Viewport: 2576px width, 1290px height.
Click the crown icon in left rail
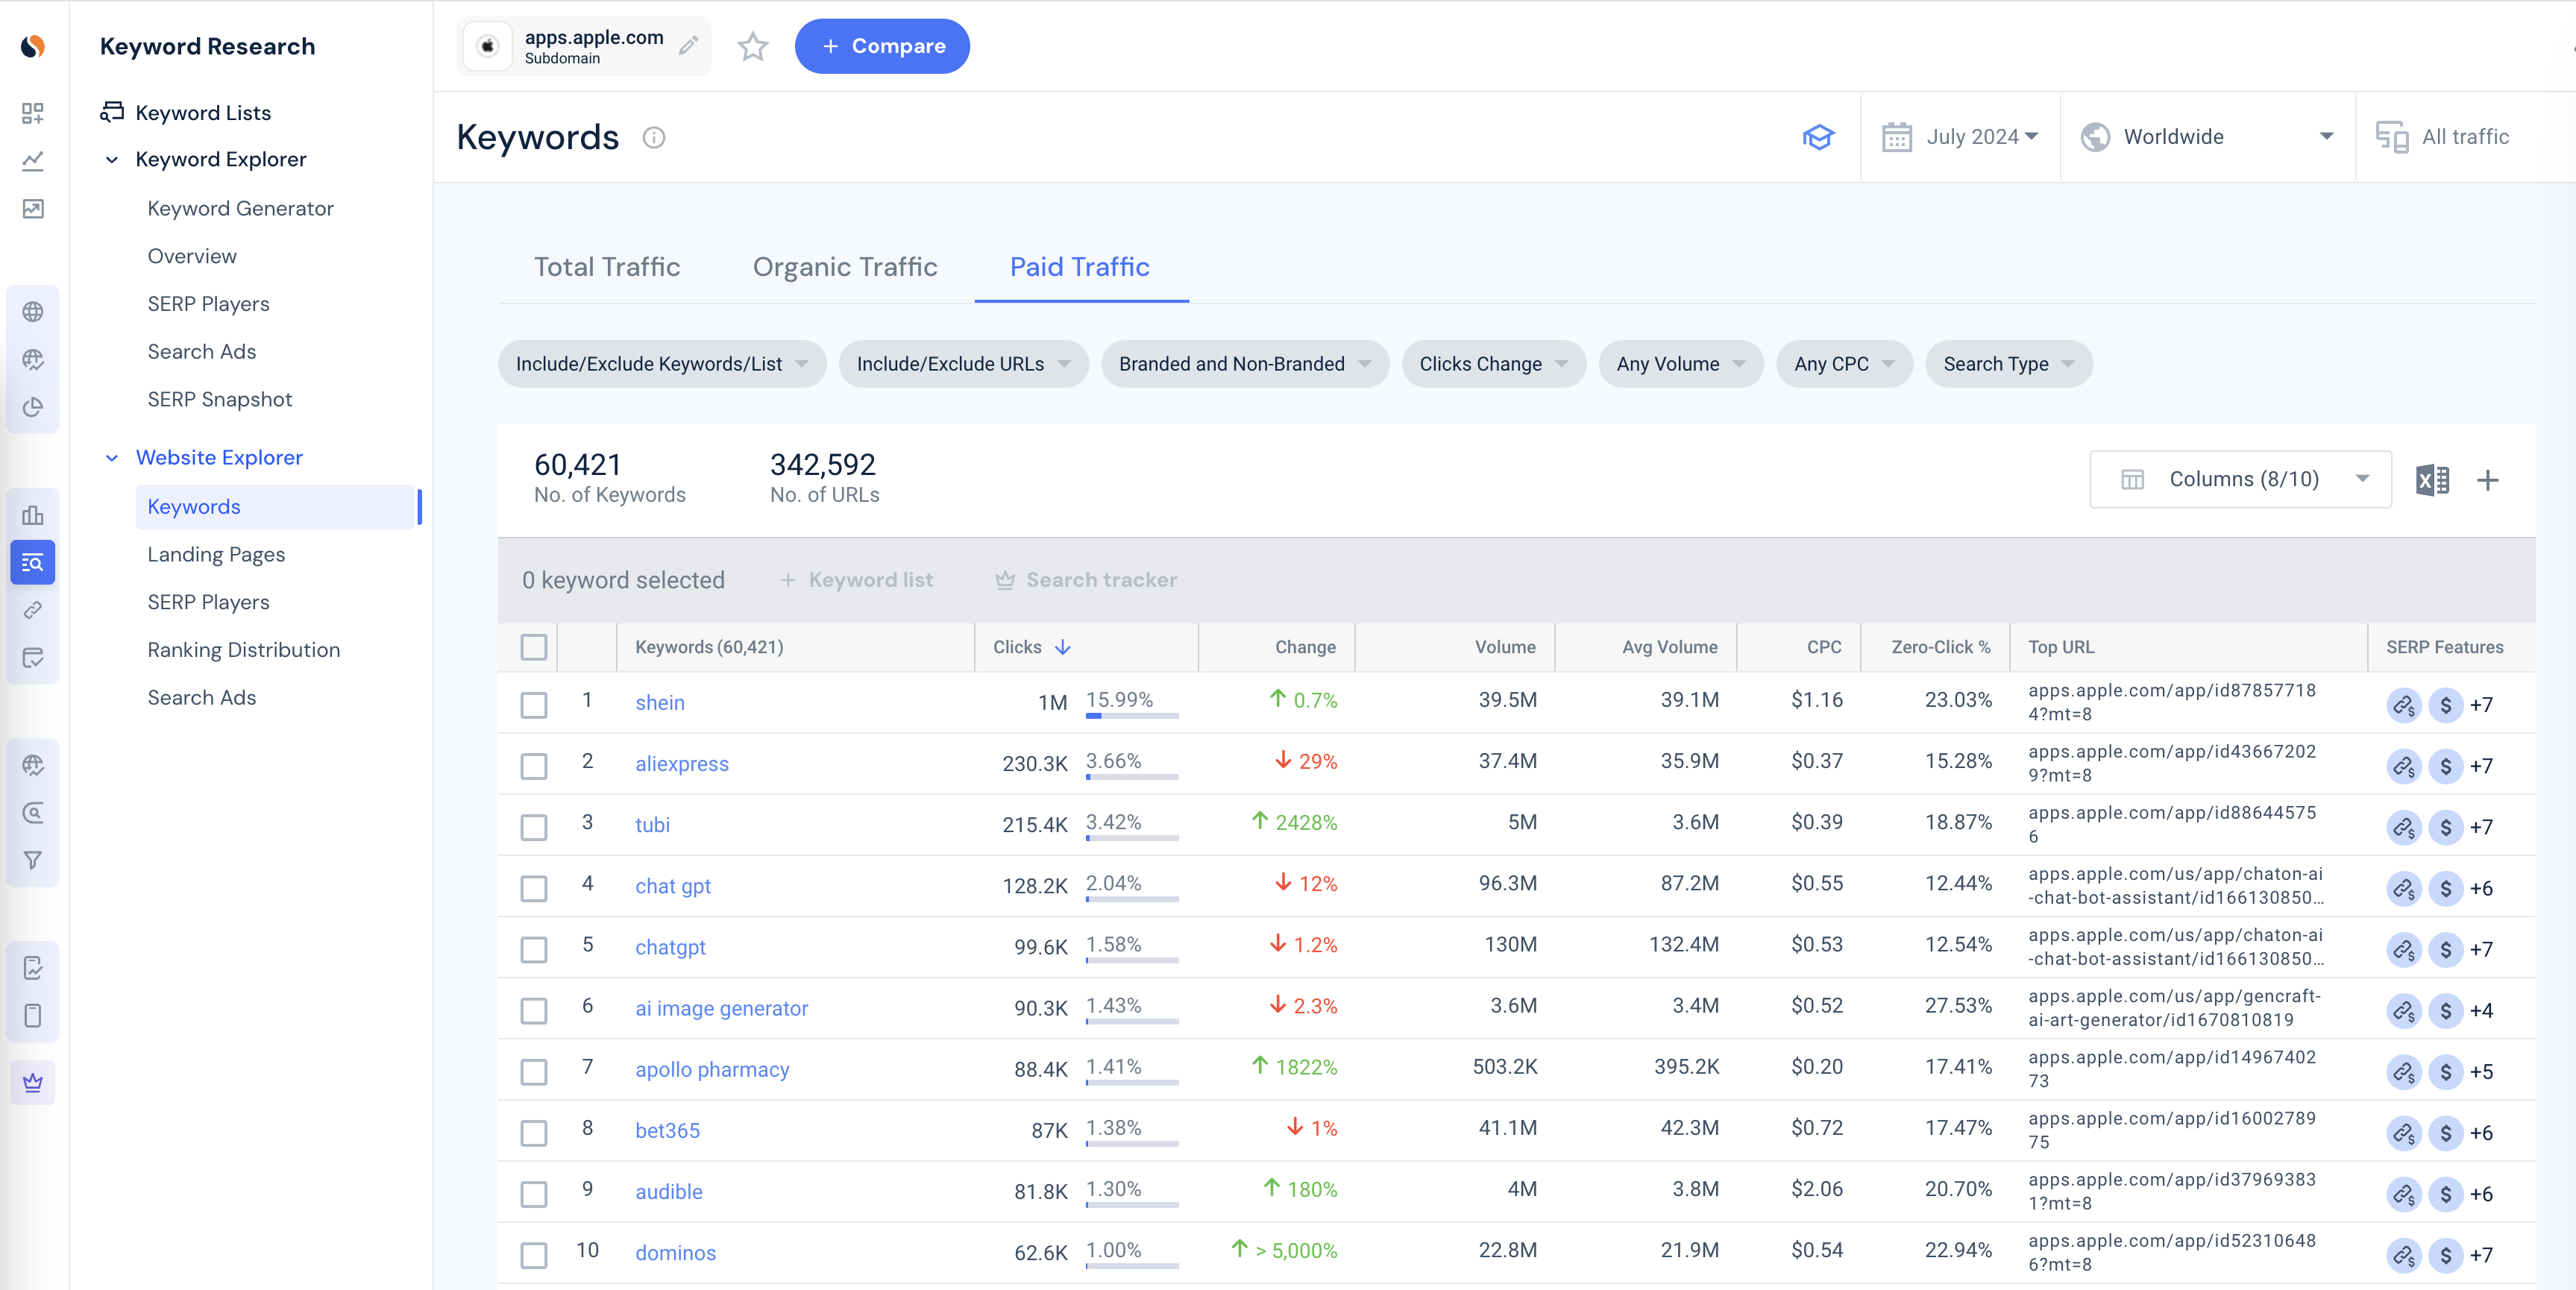click(x=33, y=1082)
